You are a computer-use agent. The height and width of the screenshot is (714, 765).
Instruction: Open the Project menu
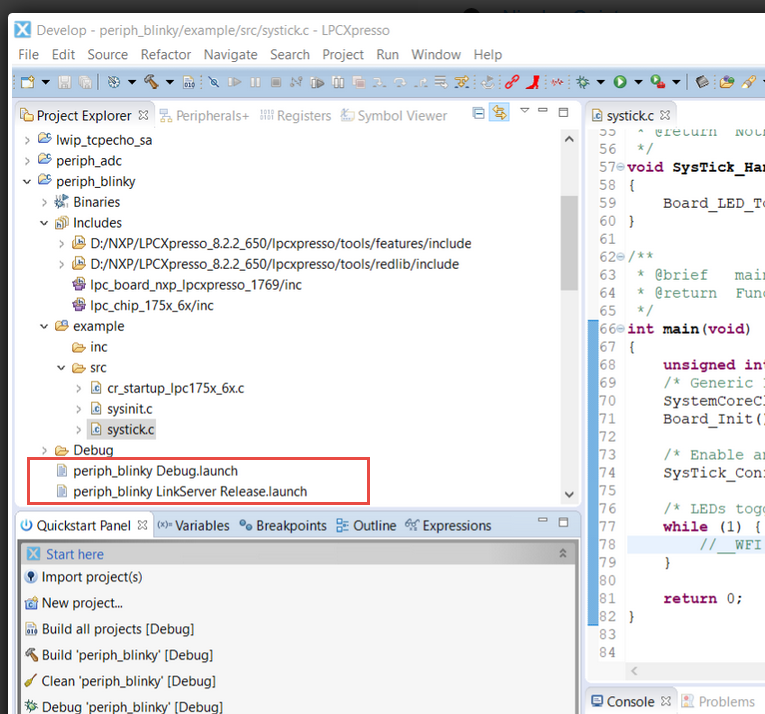[x=343, y=55]
